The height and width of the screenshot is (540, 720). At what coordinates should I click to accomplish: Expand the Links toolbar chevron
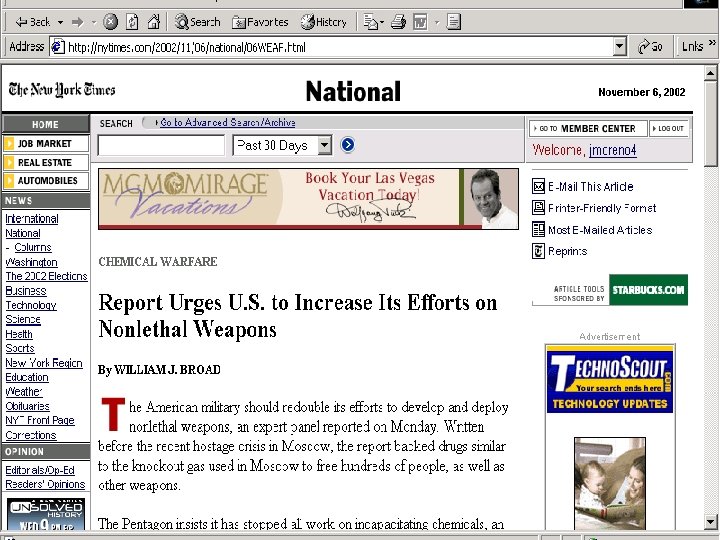(x=712, y=43)
